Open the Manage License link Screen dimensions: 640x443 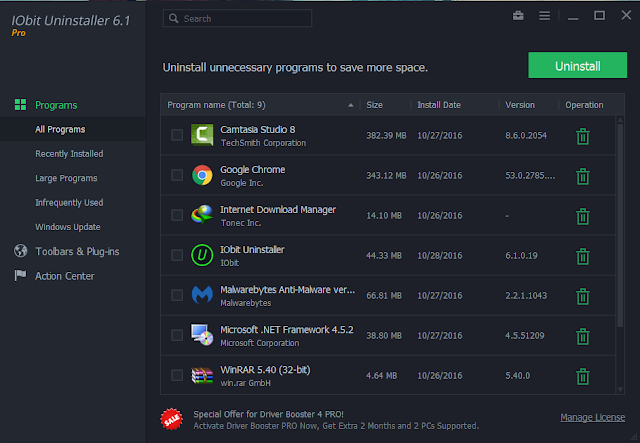[x=593, y=417]
